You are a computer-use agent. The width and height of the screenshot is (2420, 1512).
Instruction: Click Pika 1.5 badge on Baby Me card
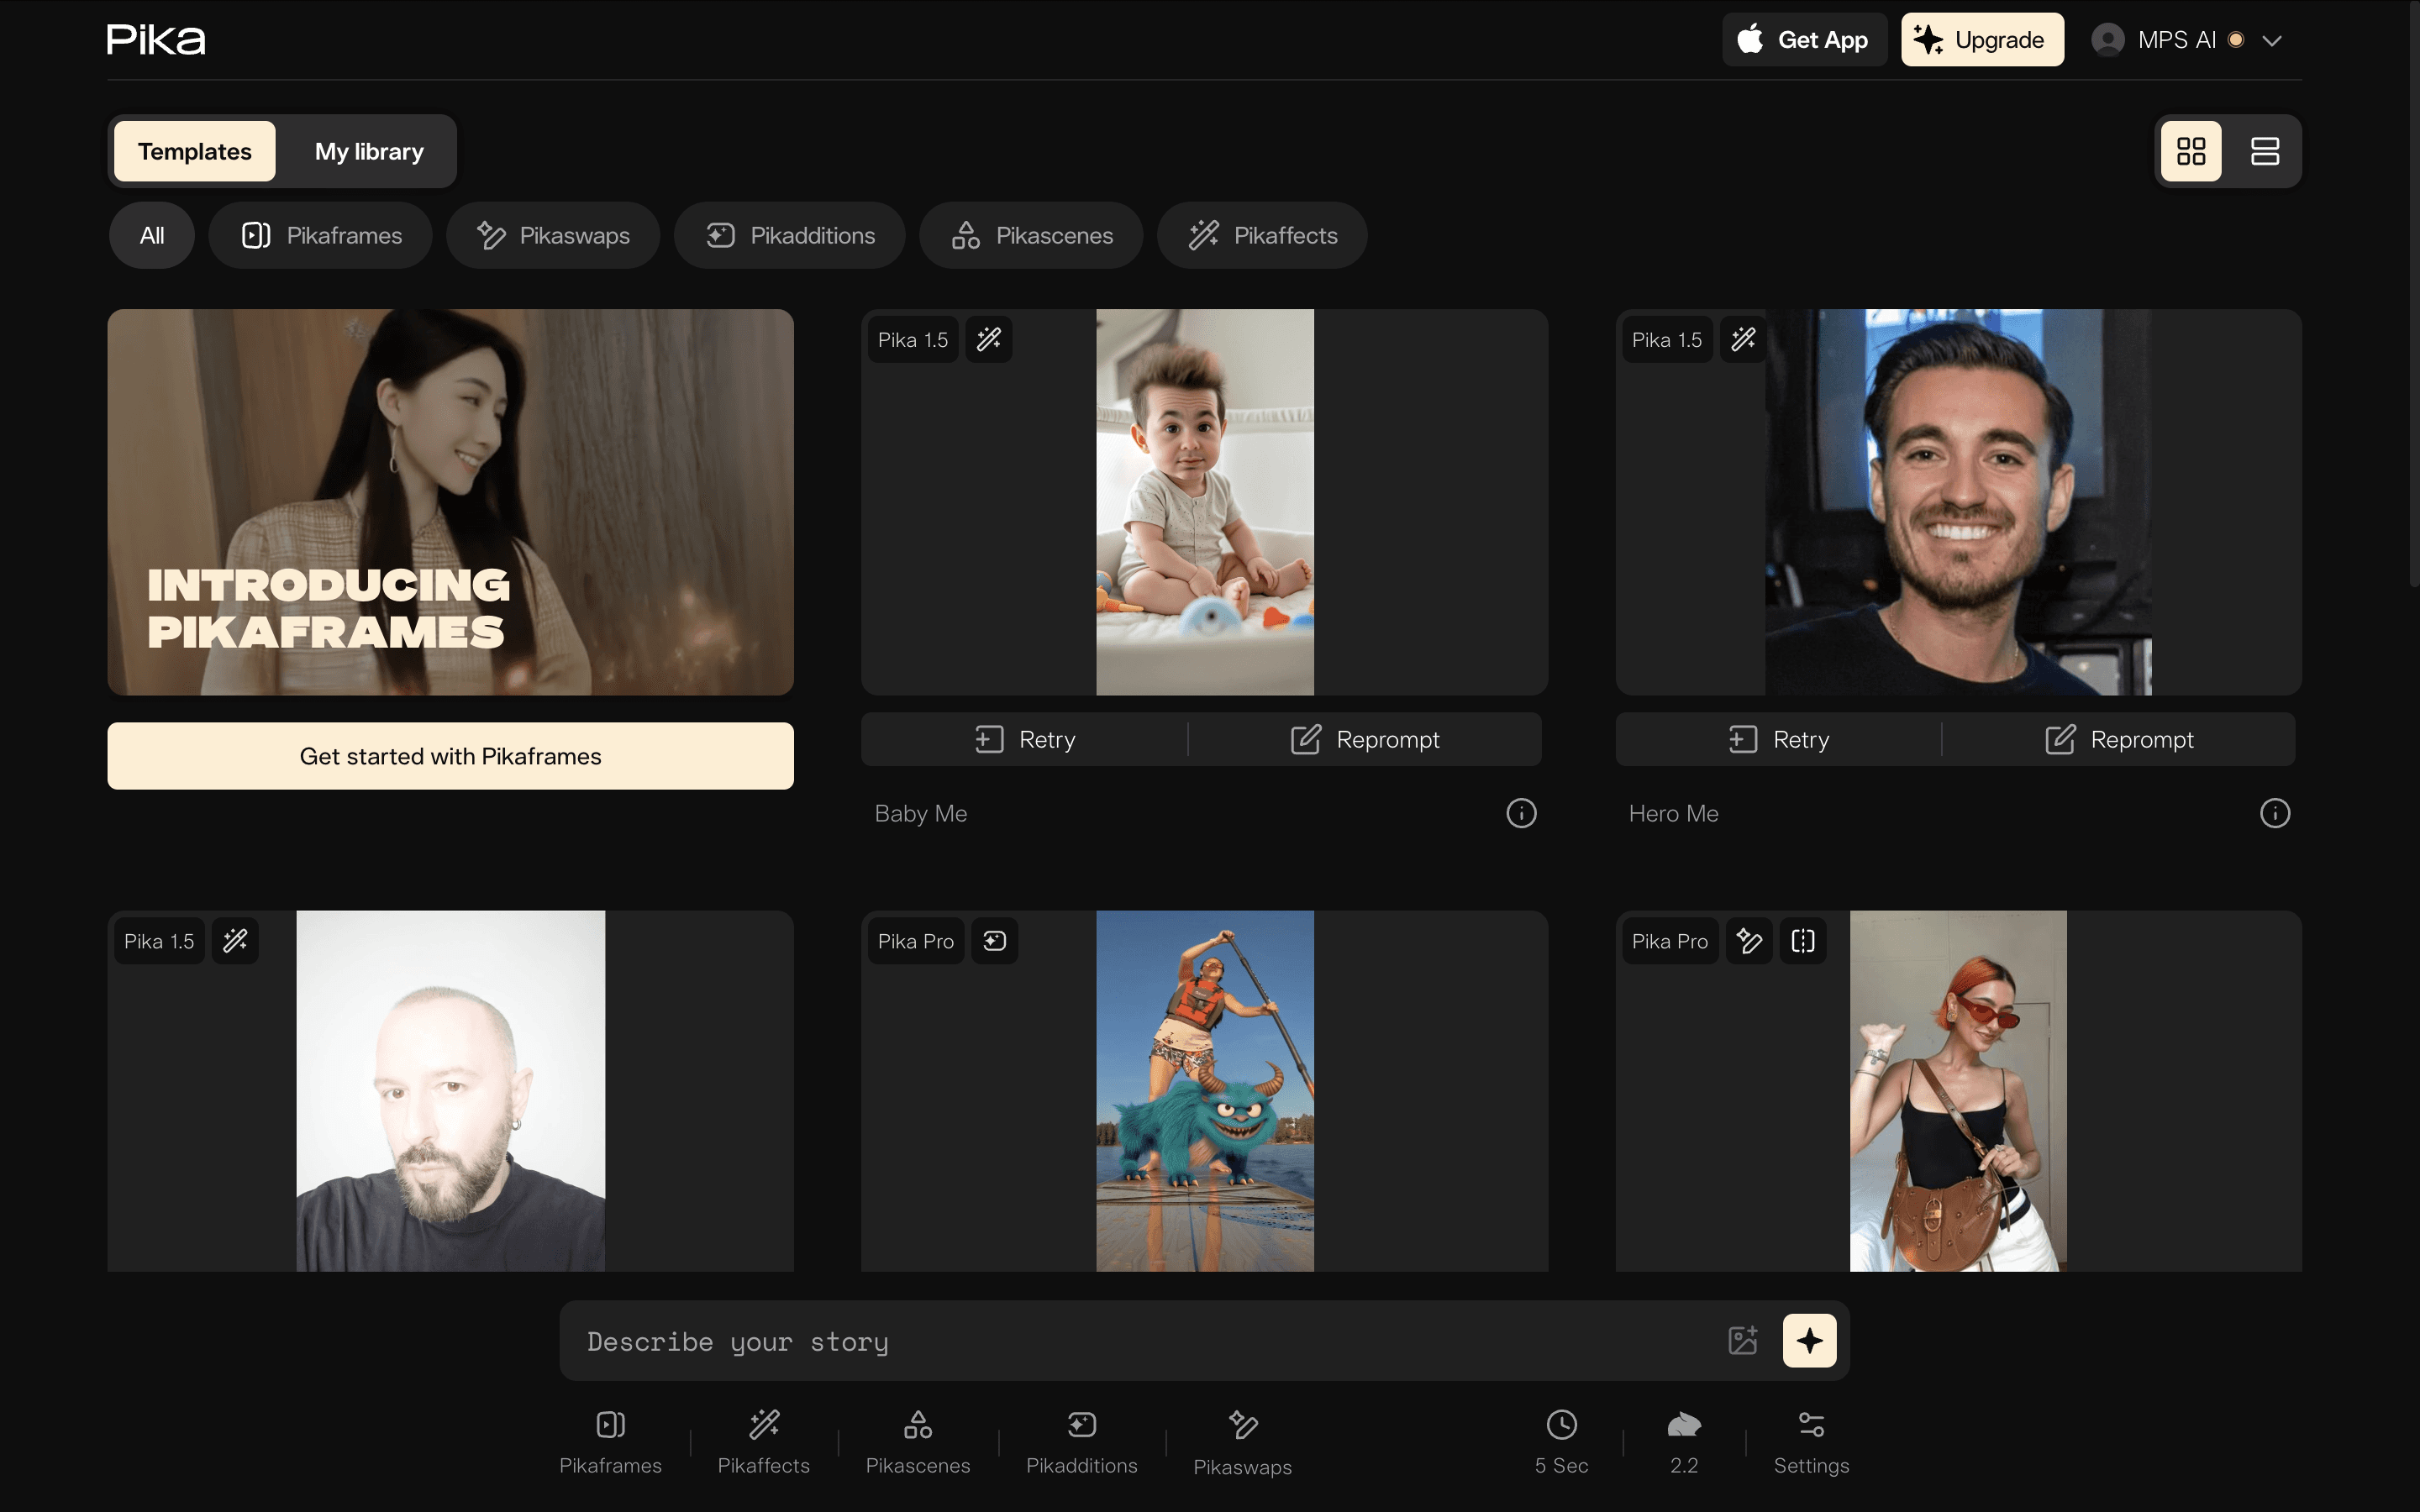click(x=913, y=340)
